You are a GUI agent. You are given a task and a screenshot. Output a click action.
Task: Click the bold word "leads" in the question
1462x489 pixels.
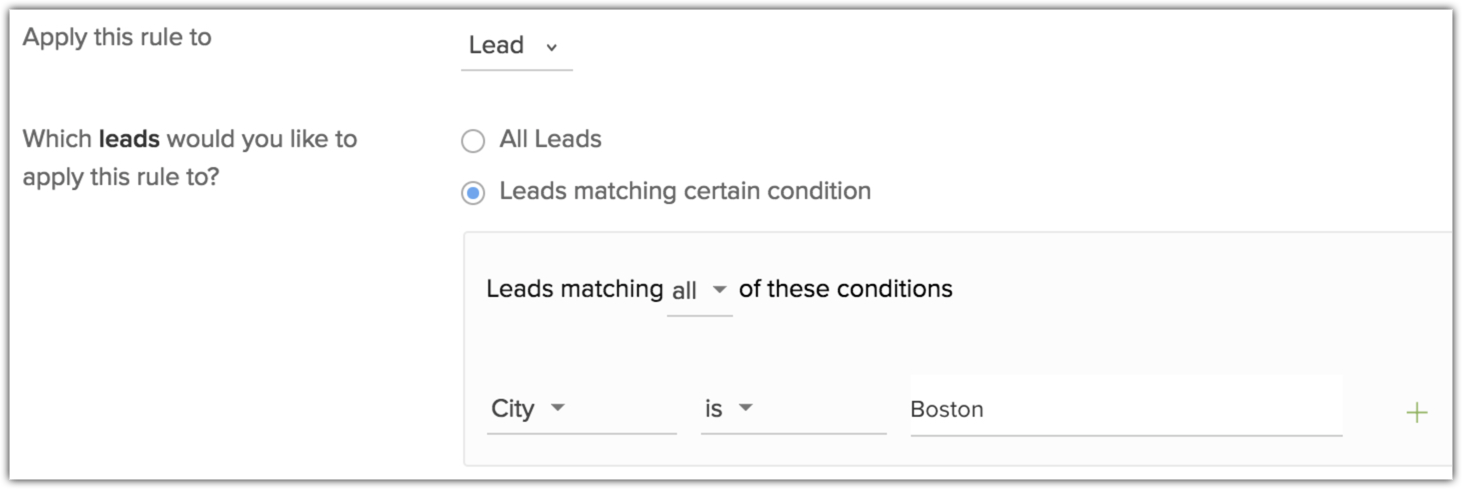click(129, 138)
